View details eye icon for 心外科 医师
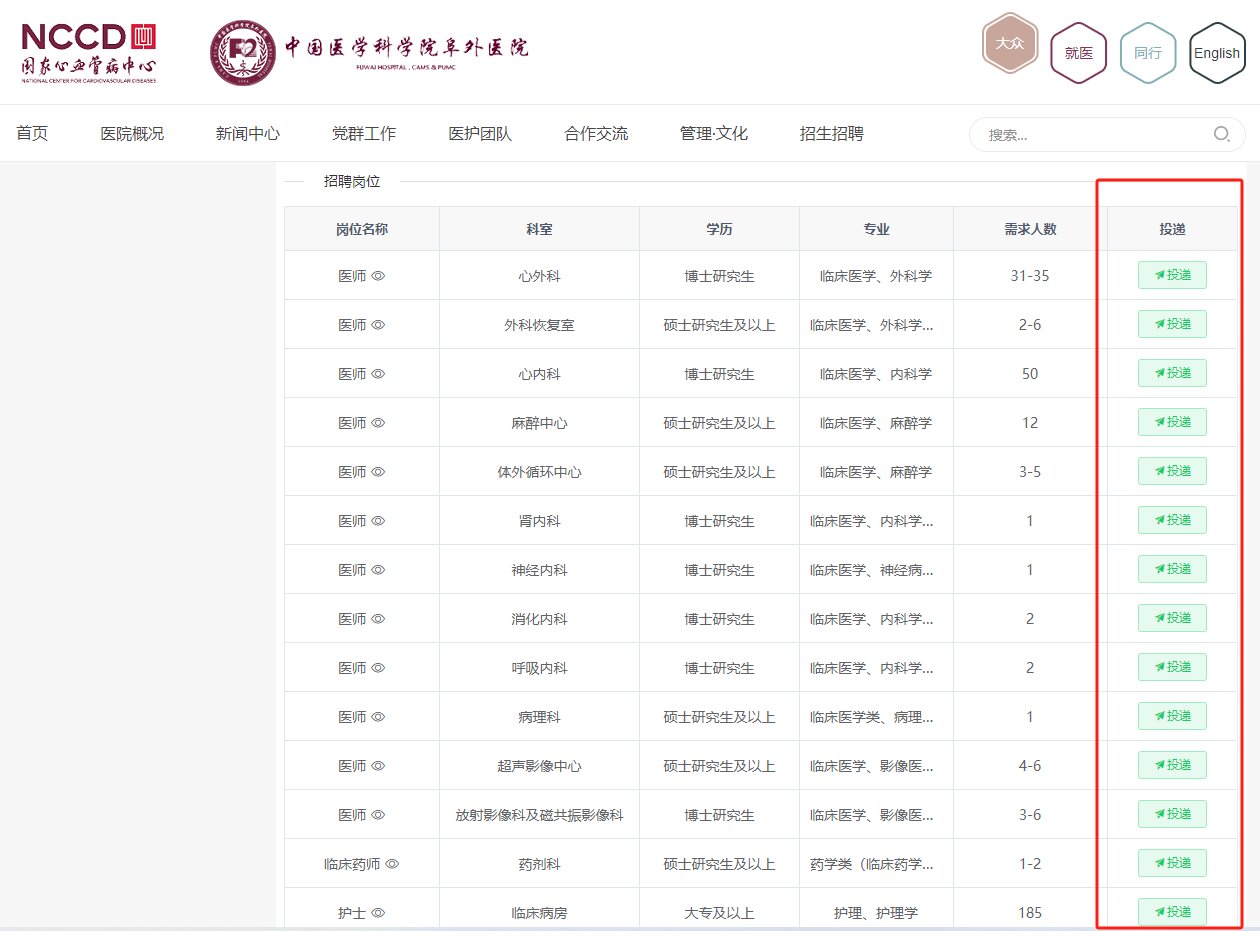The height and width of the screenshot is (931, 1260). click(378, 276)
